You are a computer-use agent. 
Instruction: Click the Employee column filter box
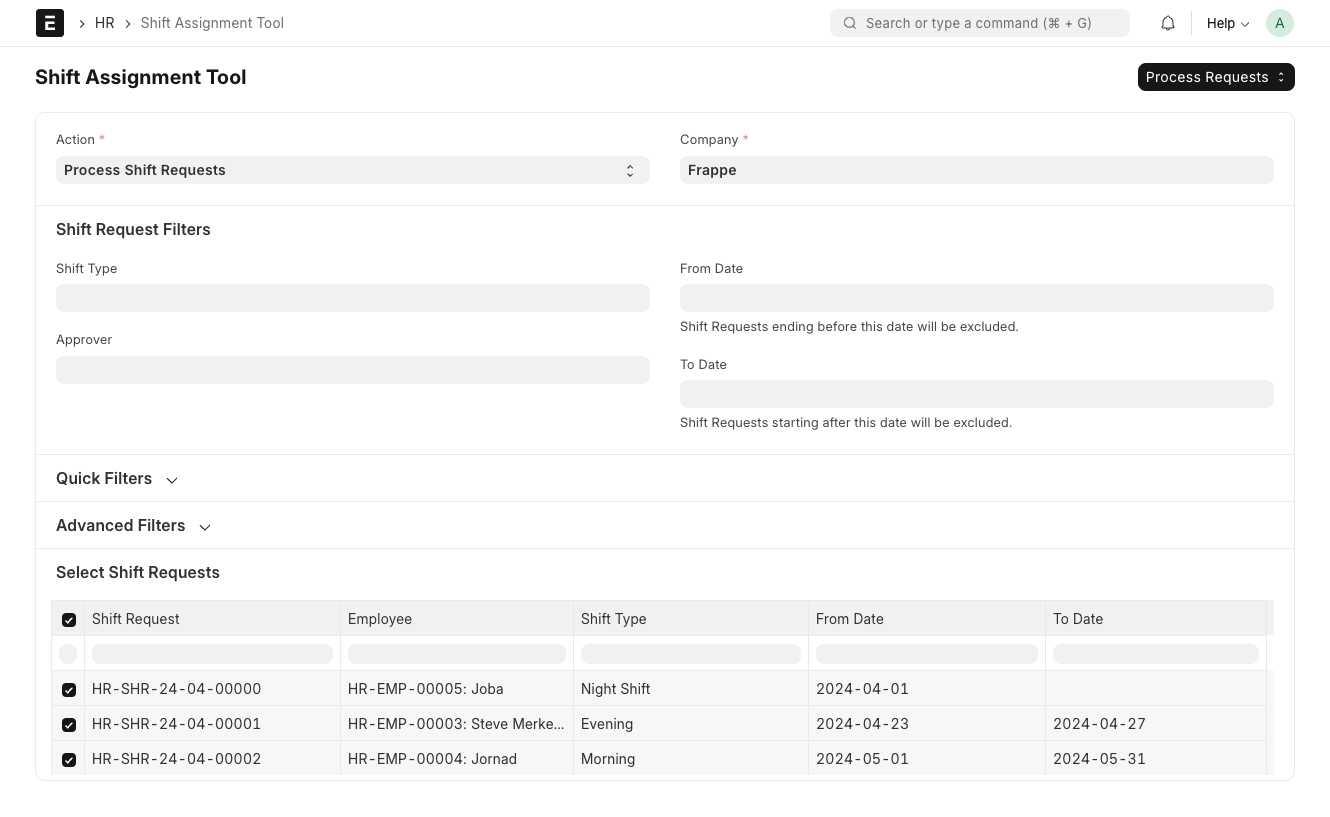(x=457, y=654)
